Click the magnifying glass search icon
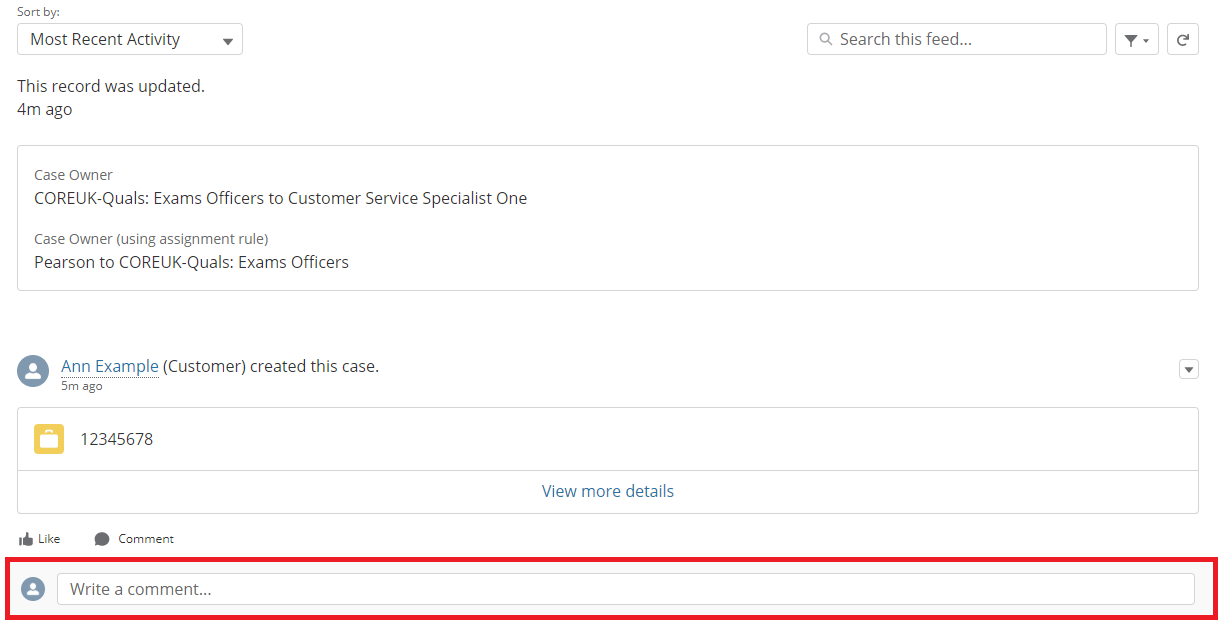The image size is (1223, 624). click(x=826, y=40)
